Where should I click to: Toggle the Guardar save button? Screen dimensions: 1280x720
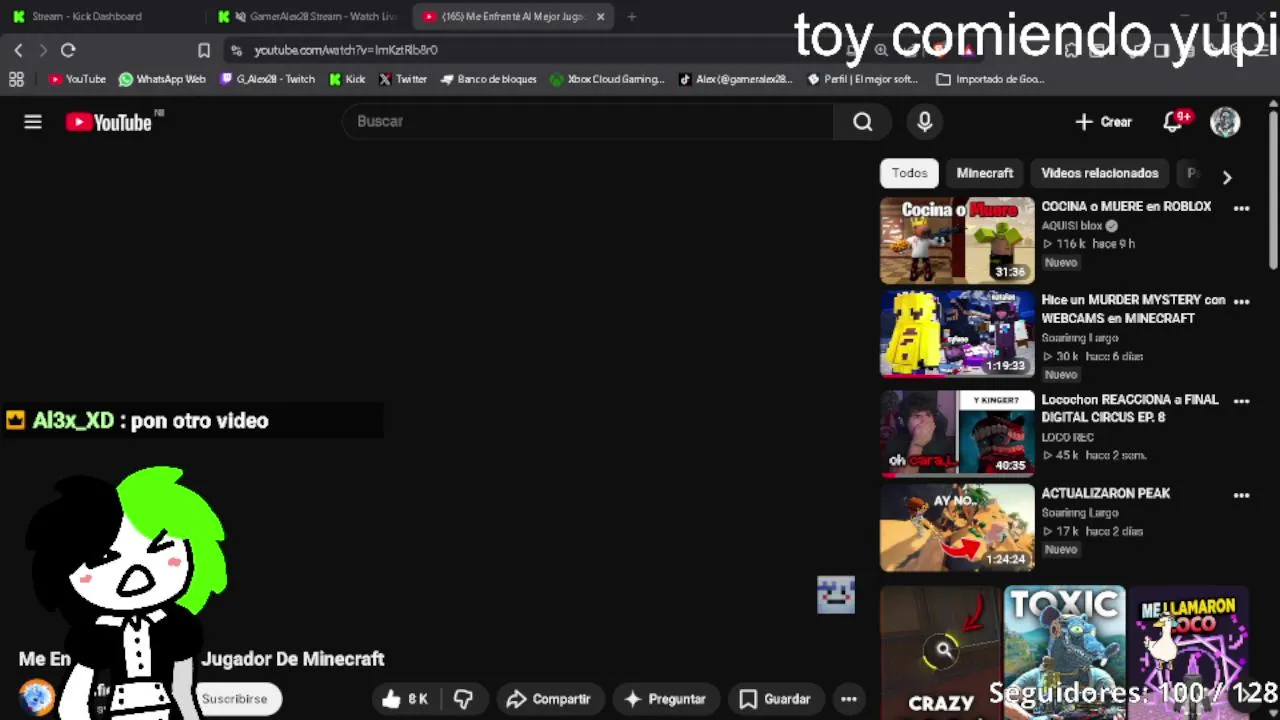click(x=775, y=699)
